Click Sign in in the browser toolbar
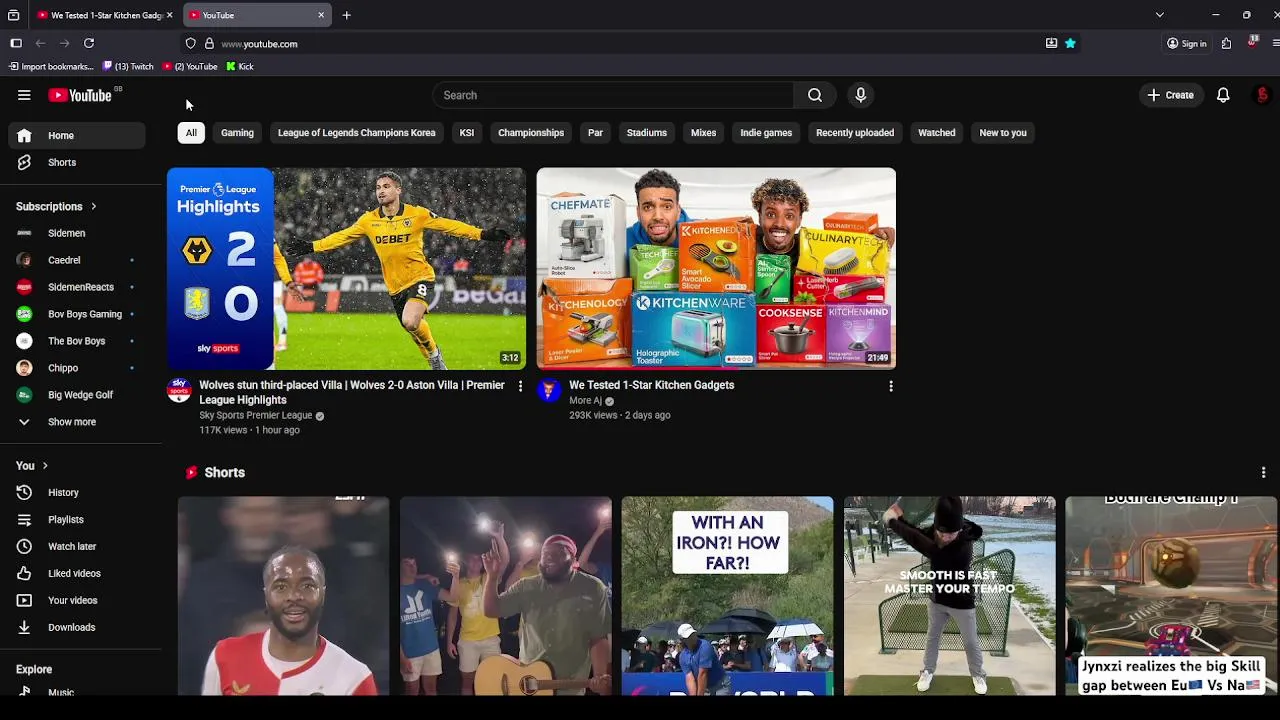The image size is (1280, 720). (1187, 43)
